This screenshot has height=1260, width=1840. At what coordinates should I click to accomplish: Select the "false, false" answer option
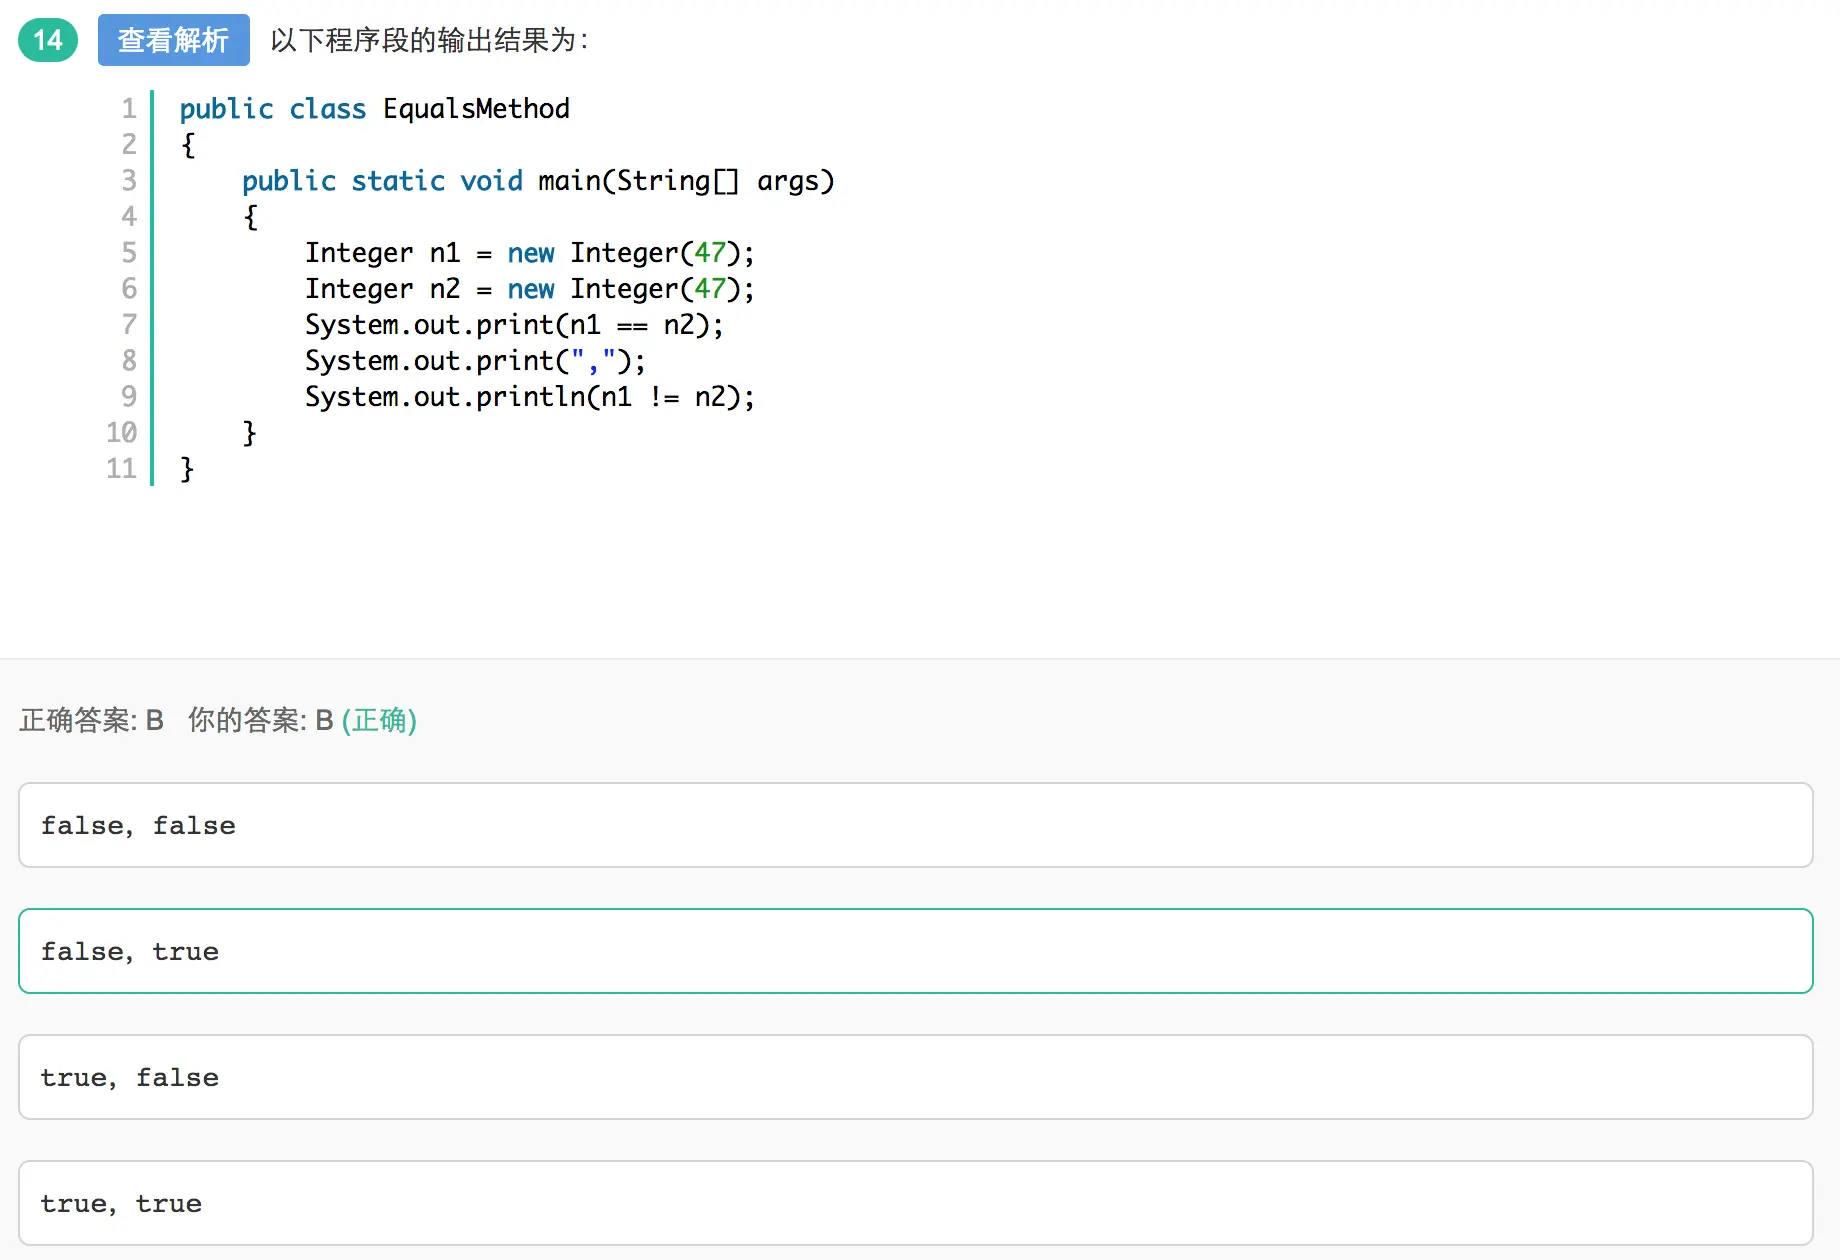click(915, 825)
